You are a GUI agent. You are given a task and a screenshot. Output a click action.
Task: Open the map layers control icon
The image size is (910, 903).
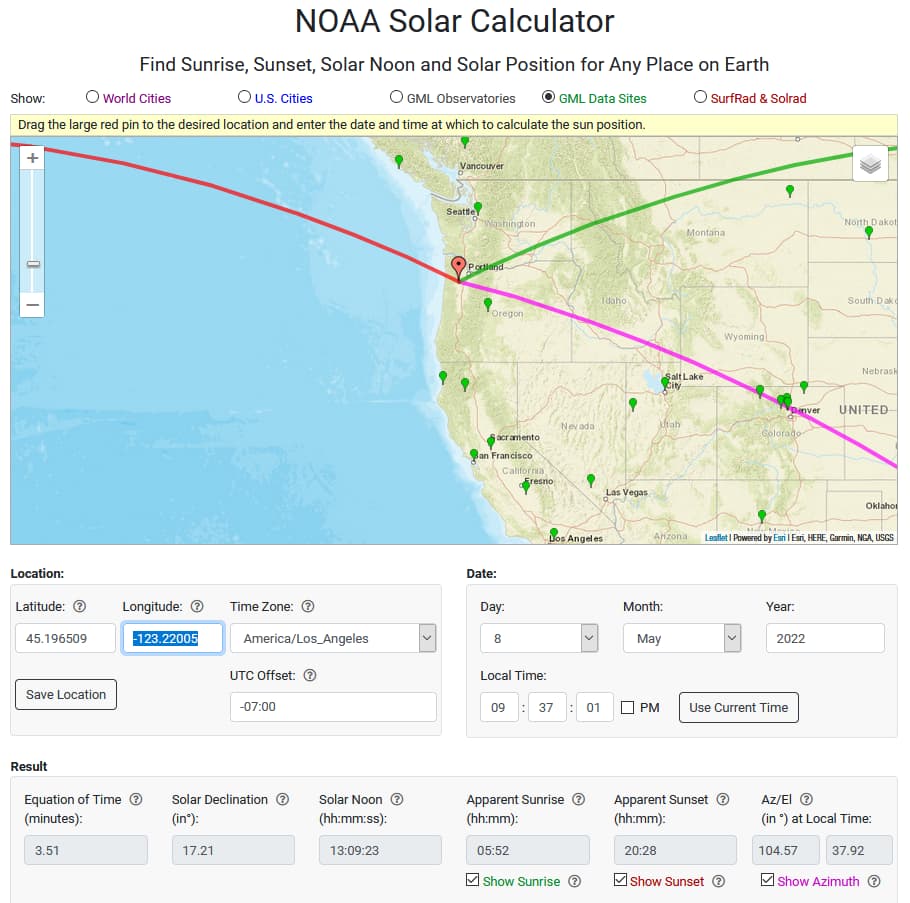click(870, 164)
